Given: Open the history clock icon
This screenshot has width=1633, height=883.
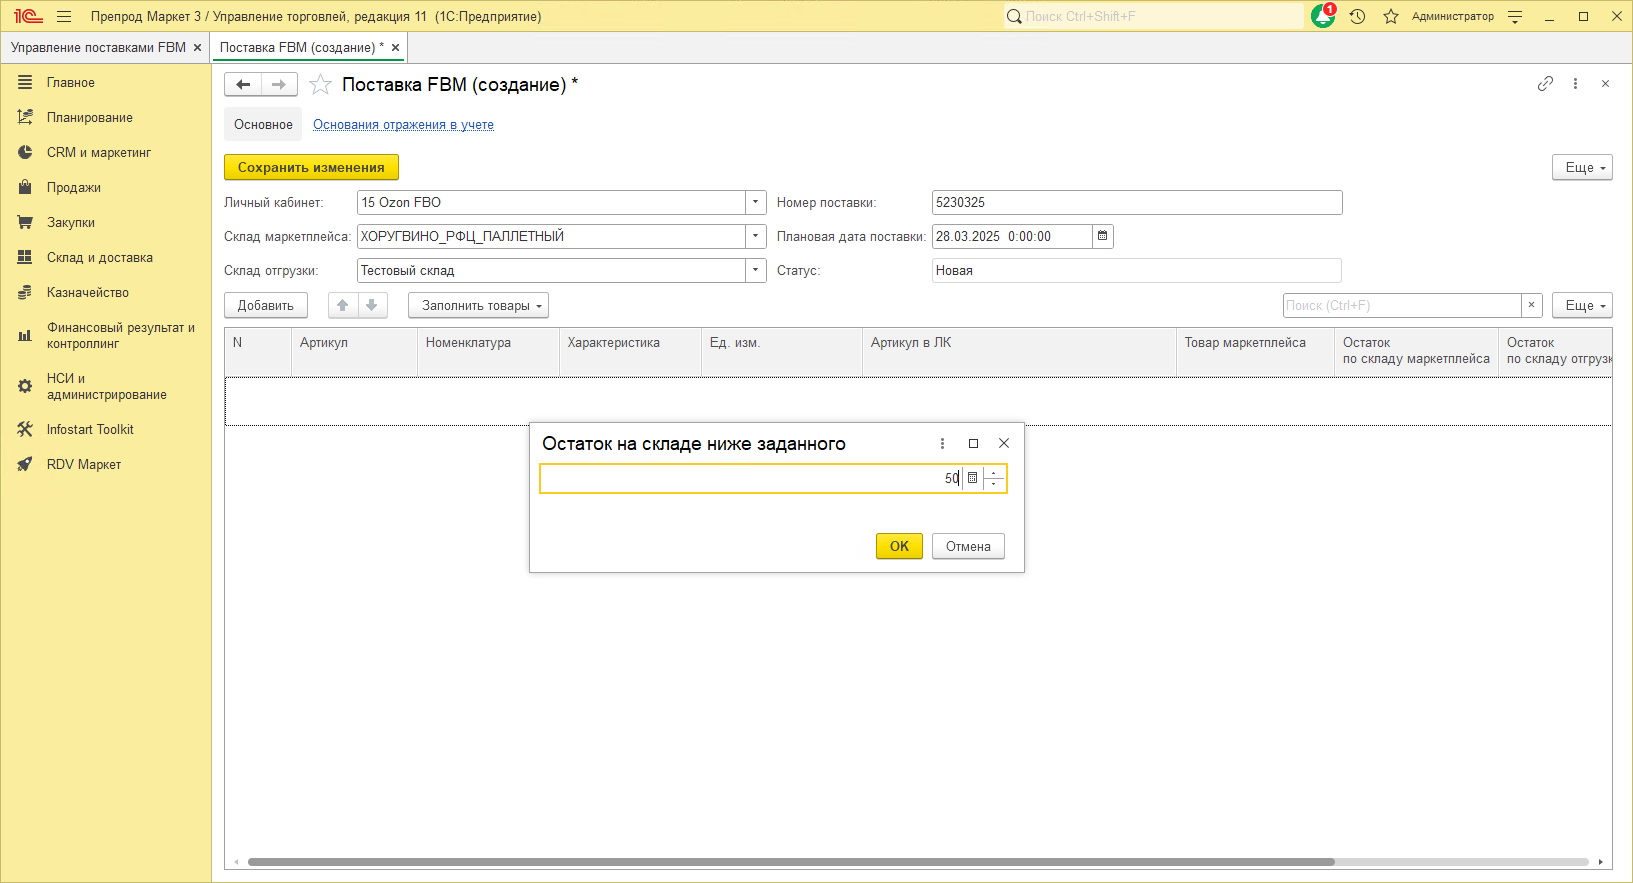Looking at the screenshot, I should (x=1357, y=16).
